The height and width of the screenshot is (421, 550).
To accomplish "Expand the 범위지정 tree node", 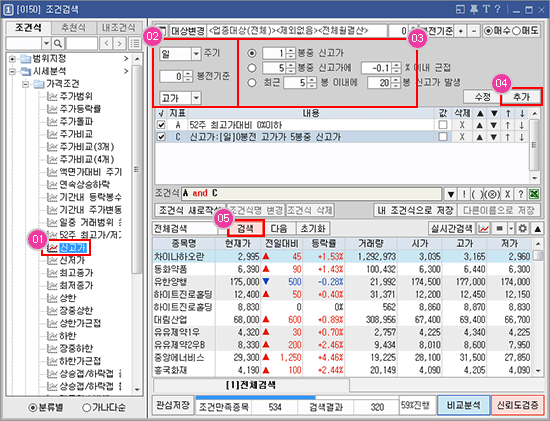I will click(x=13, y=59).
